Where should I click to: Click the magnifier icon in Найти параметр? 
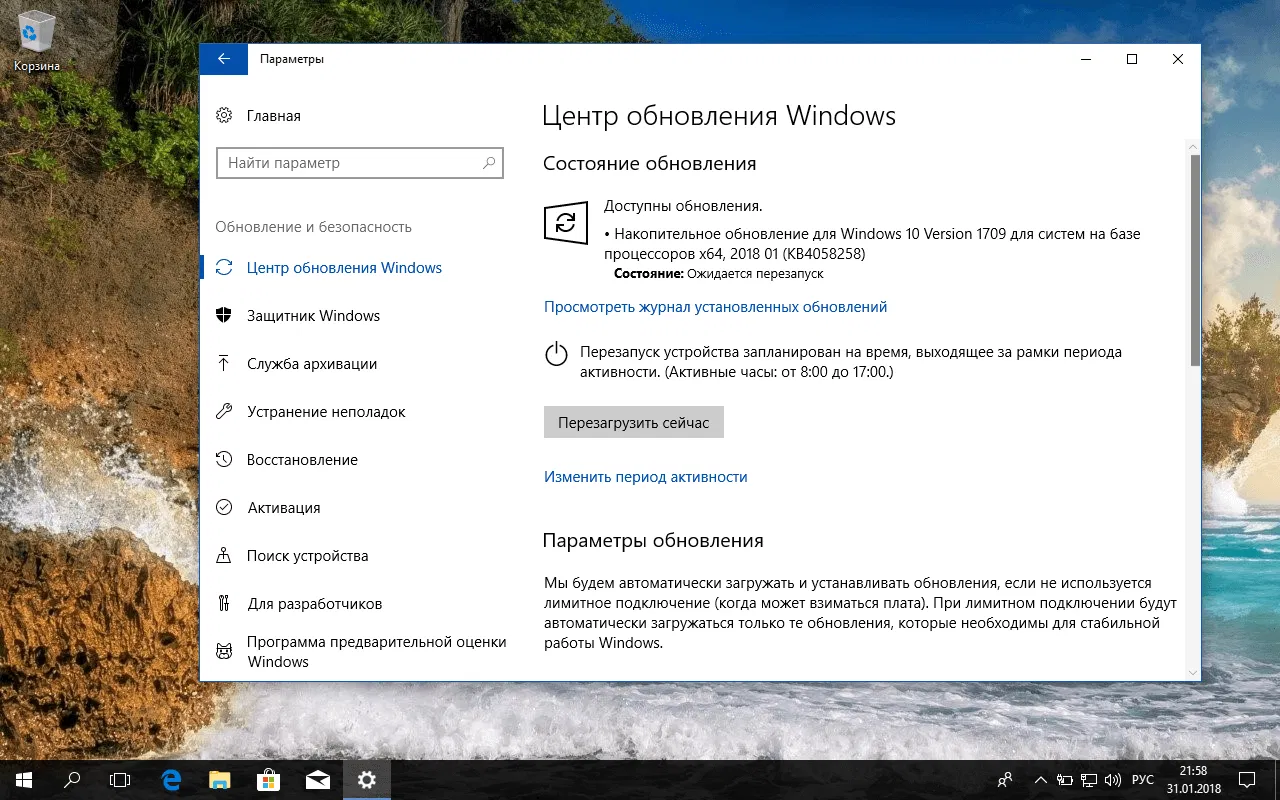(489, 163)
